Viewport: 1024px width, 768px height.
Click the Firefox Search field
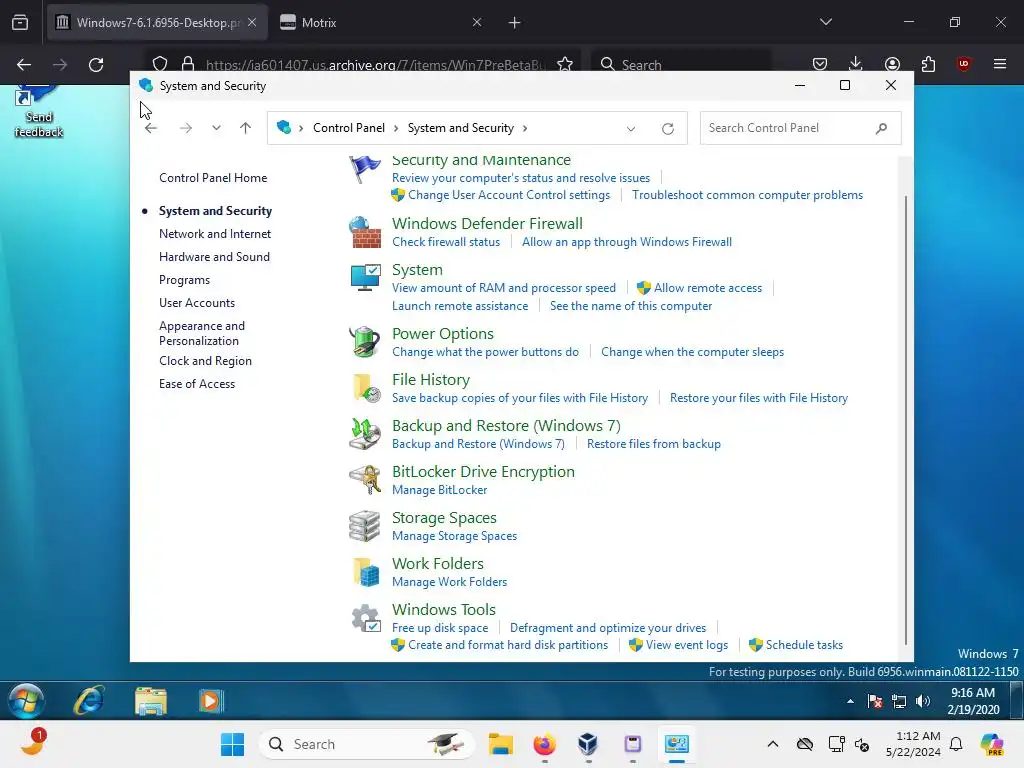[680, 64]
